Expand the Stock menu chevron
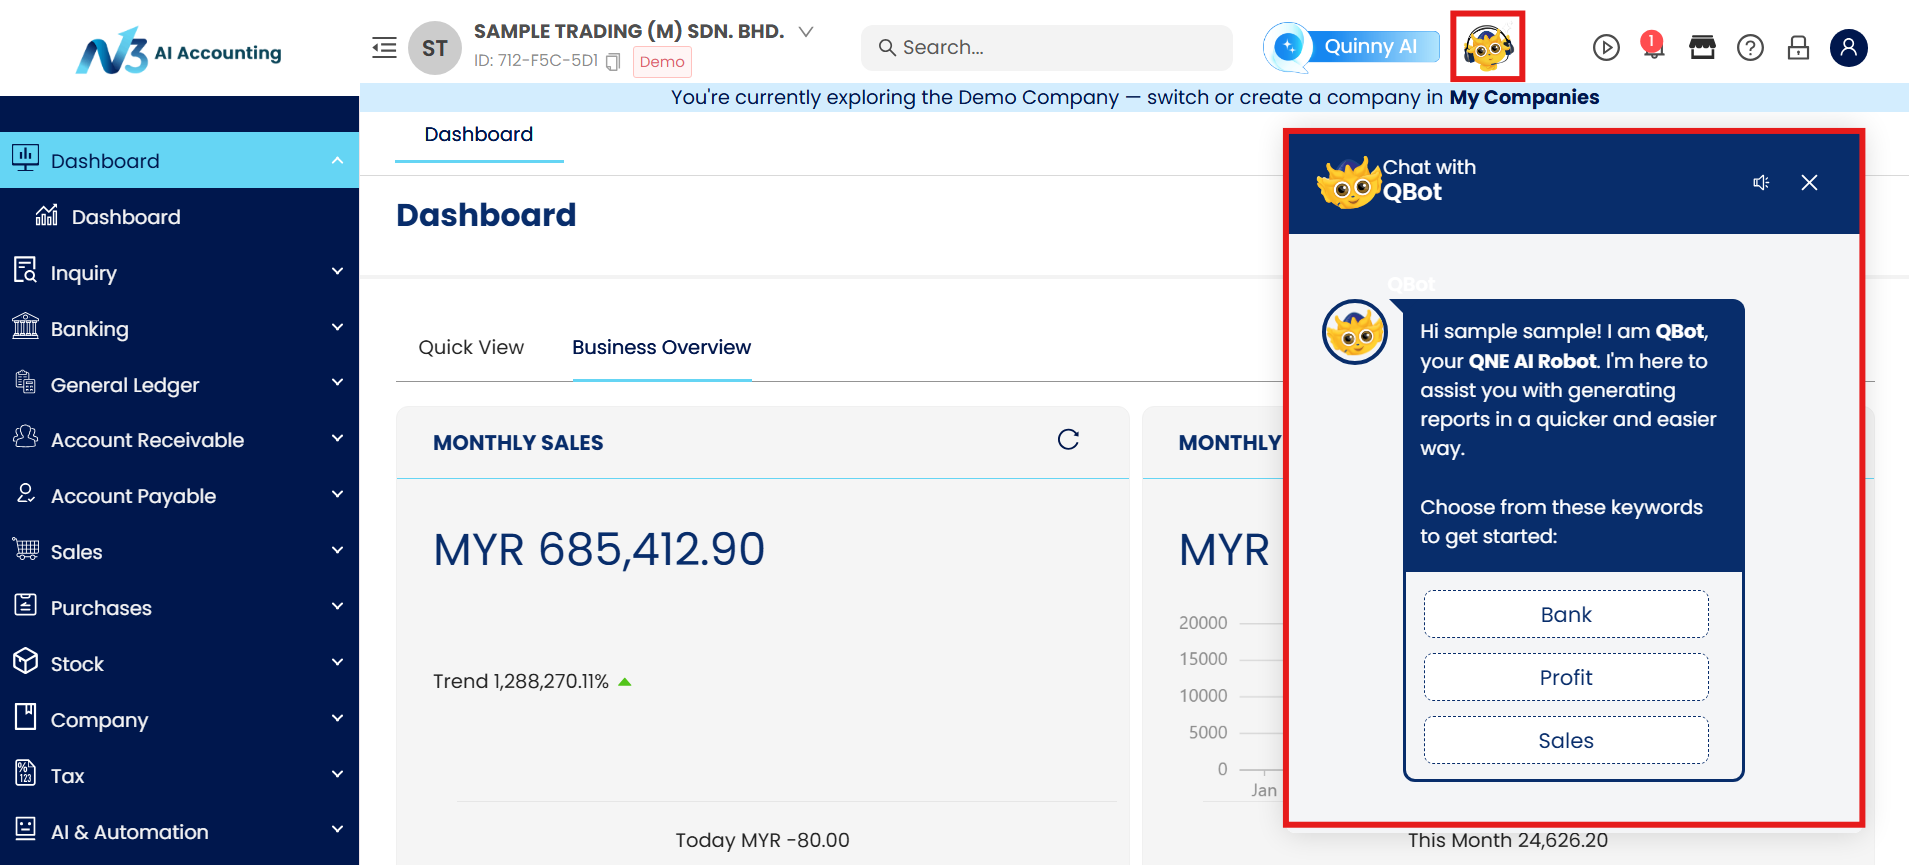1909x865 pixels. 337,663
